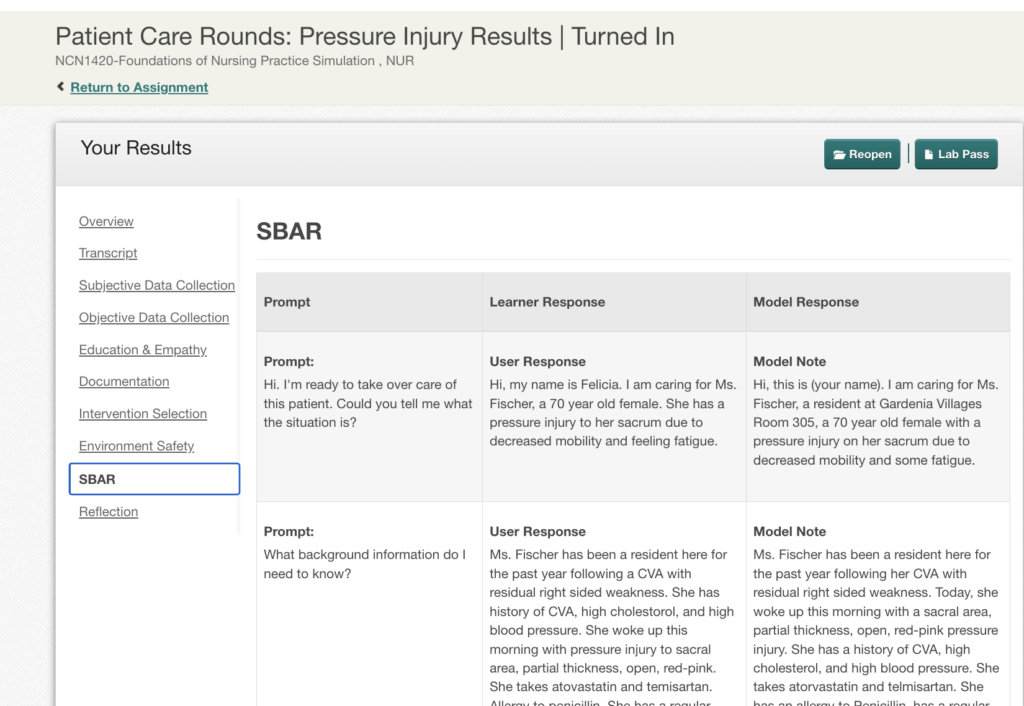The height and width of the screenshot is (706, 1024).
Task: Click the situation User Response cell text
Action: coord(613,413)
